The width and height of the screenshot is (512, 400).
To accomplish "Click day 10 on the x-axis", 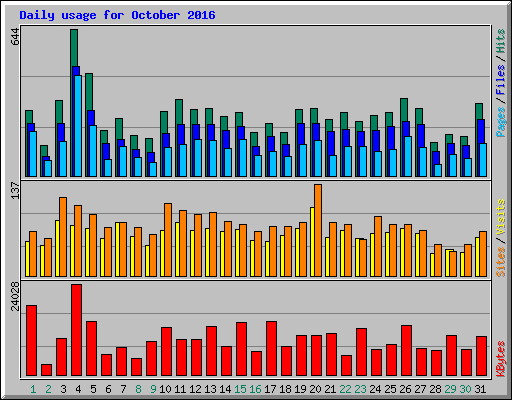I will pos(165,389).
